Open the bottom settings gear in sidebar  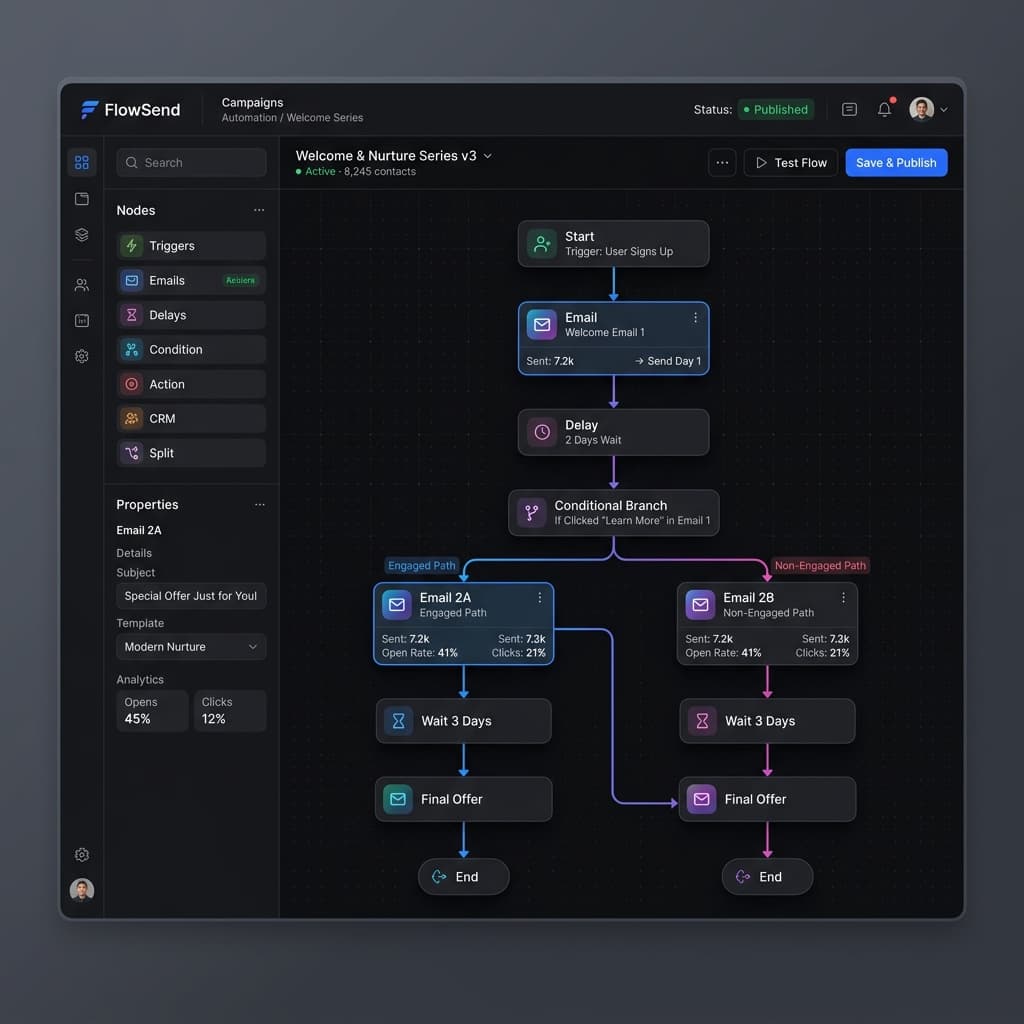(x=82, y=854)
